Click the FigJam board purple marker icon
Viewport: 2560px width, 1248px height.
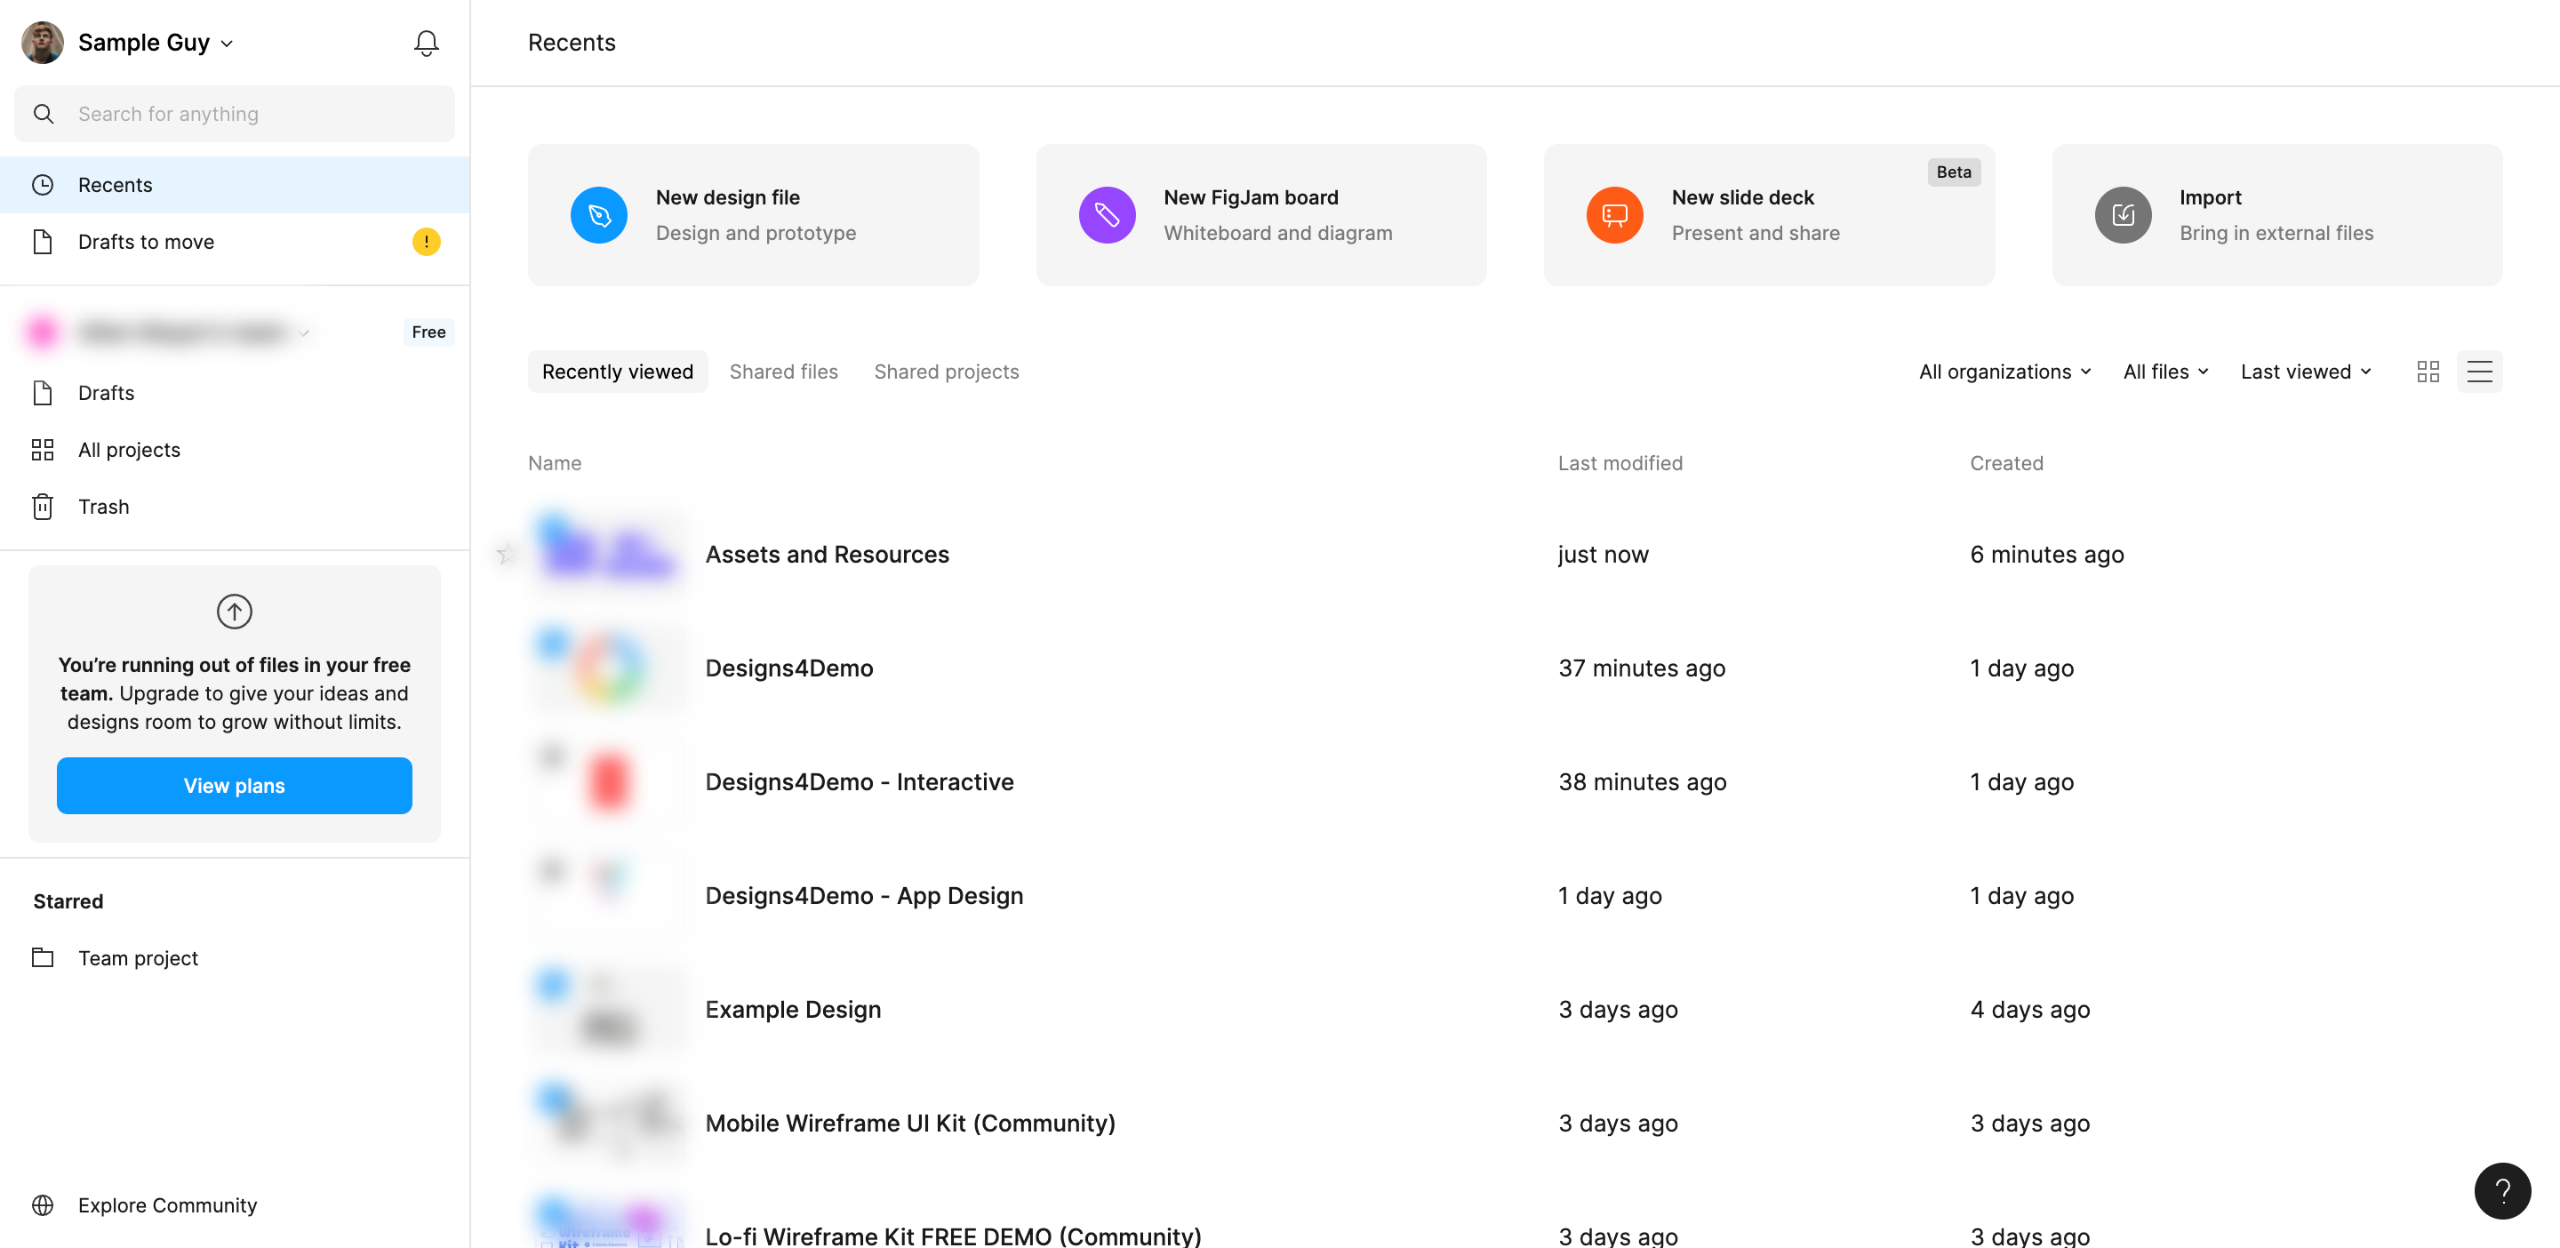click(x=1107, y=215)
